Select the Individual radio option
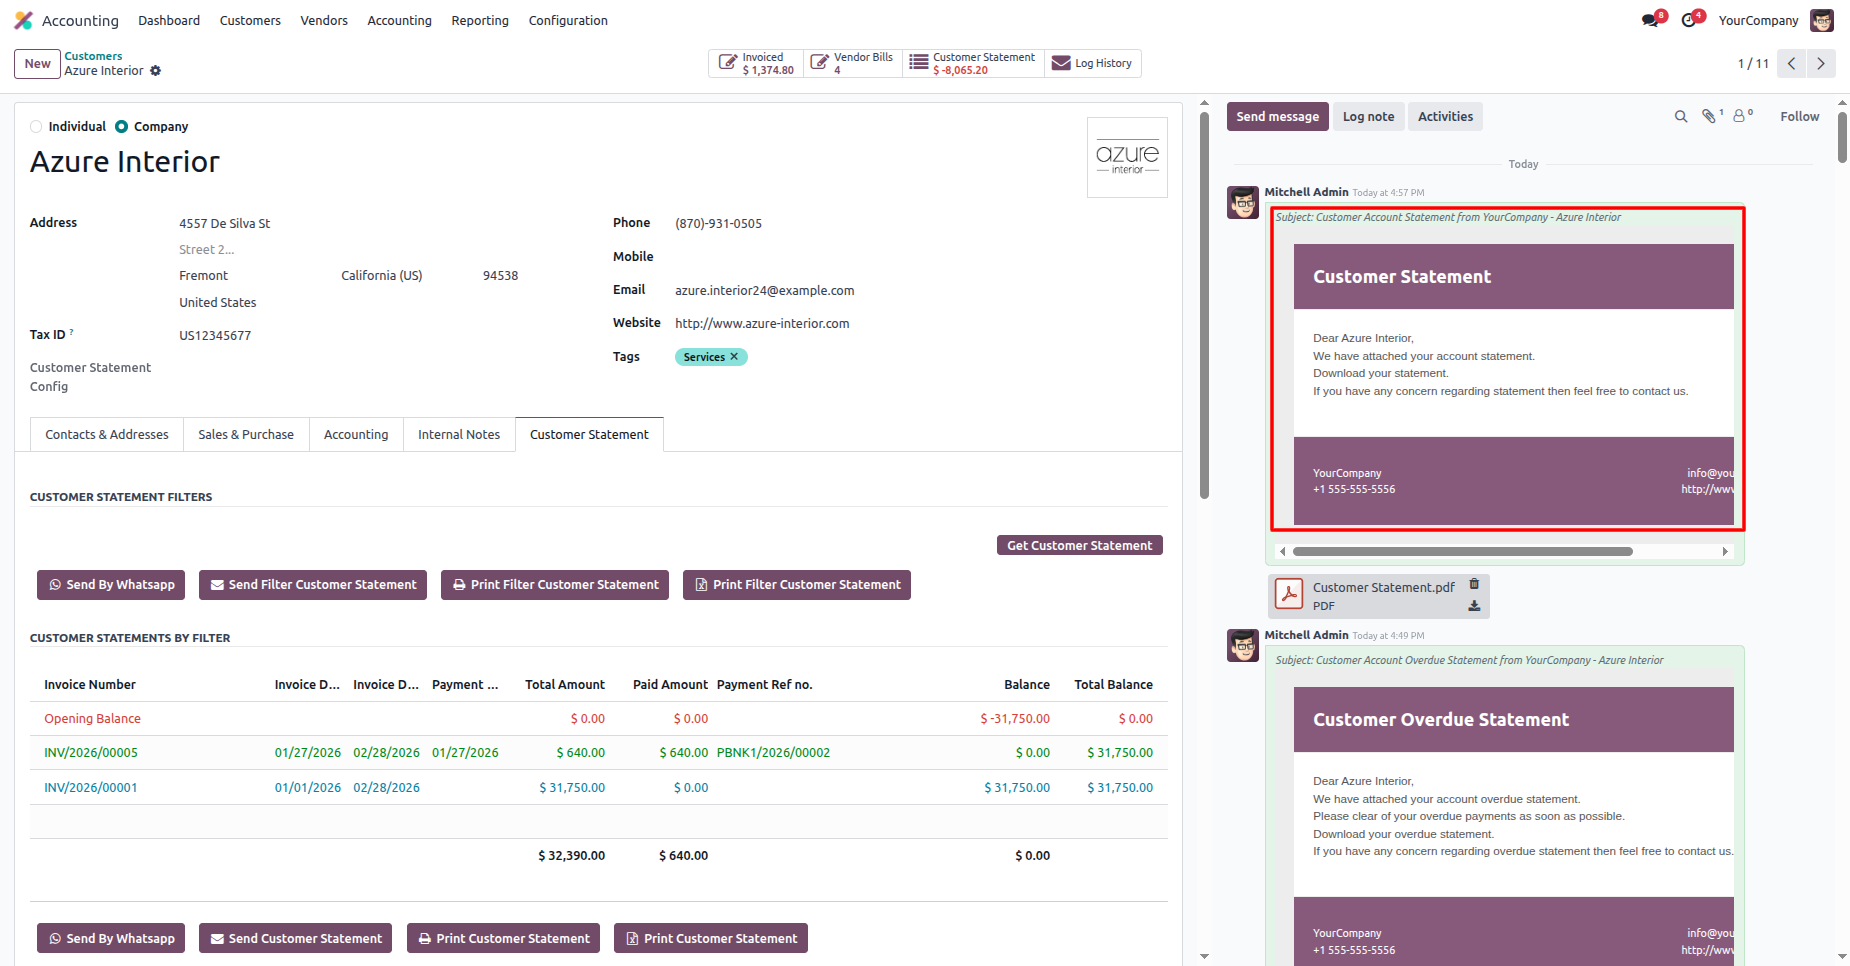 coord(37,127)
